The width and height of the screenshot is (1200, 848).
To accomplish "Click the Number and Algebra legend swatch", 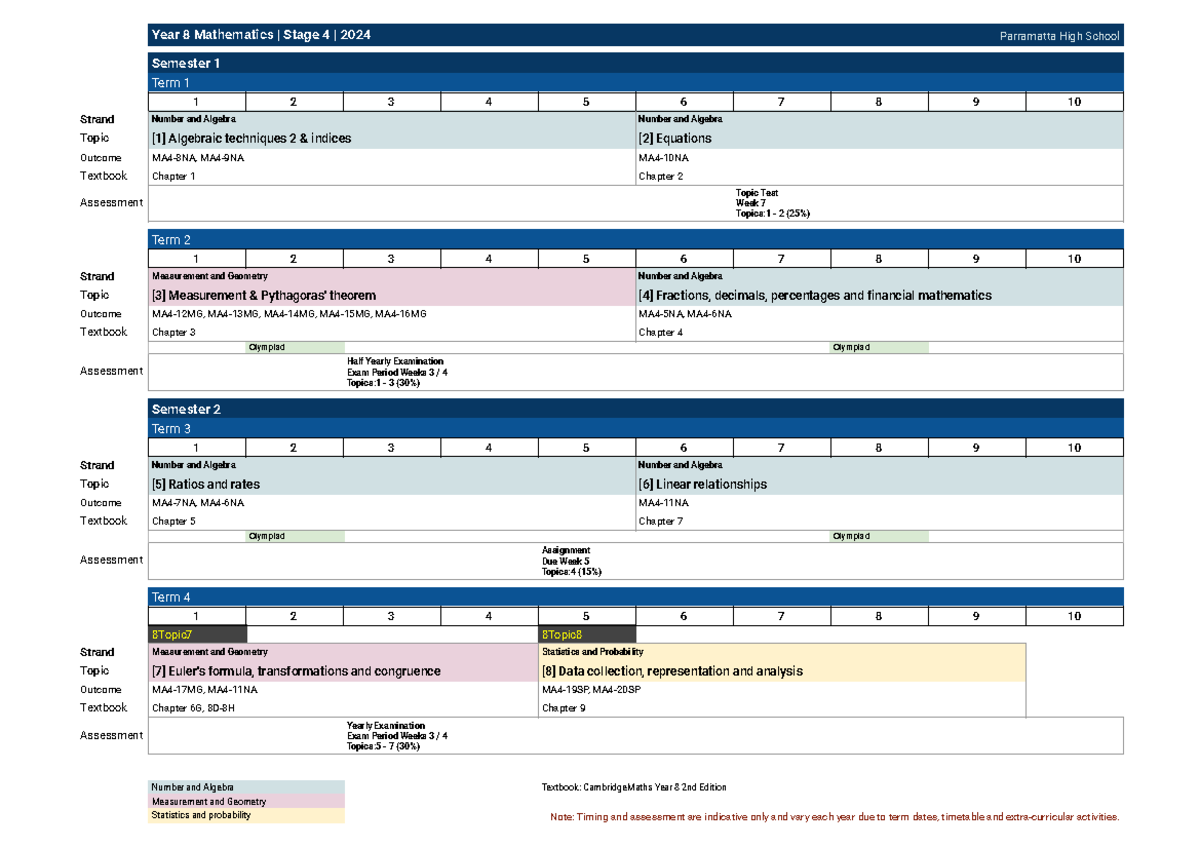I will tap(246, 788).
